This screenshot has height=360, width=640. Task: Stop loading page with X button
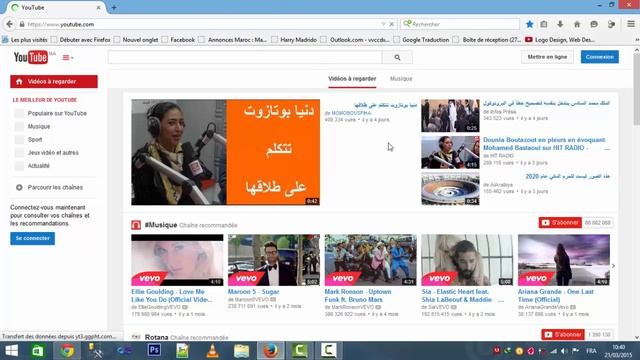click(391, 24)
